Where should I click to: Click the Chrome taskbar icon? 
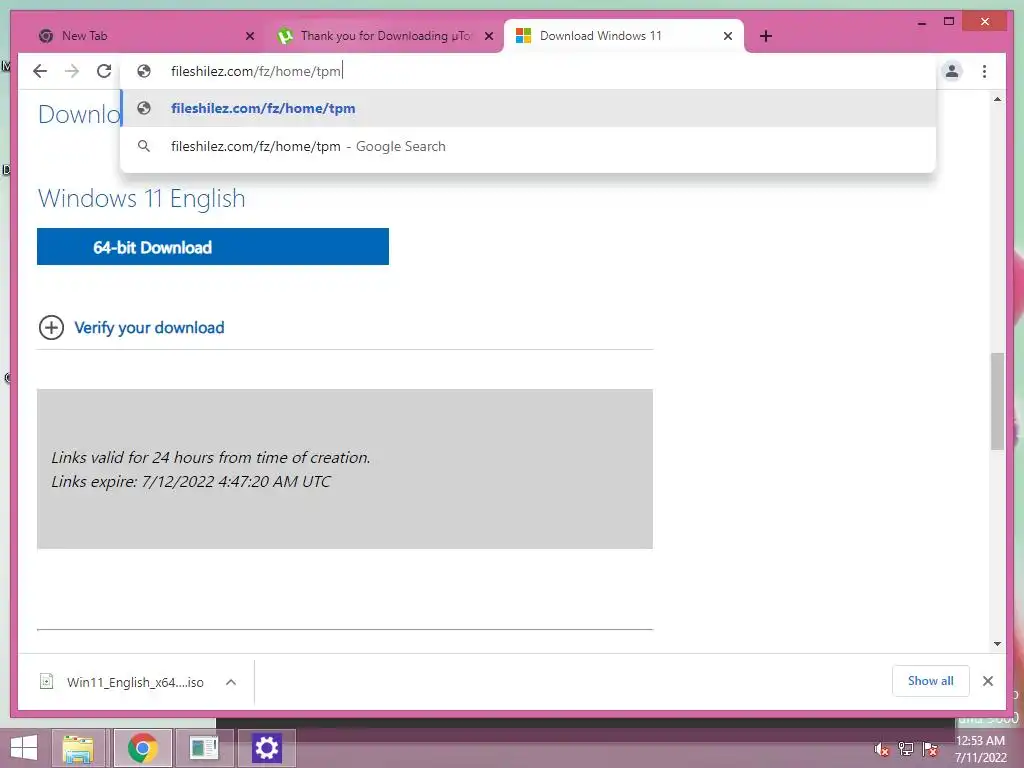pos(142,748)
